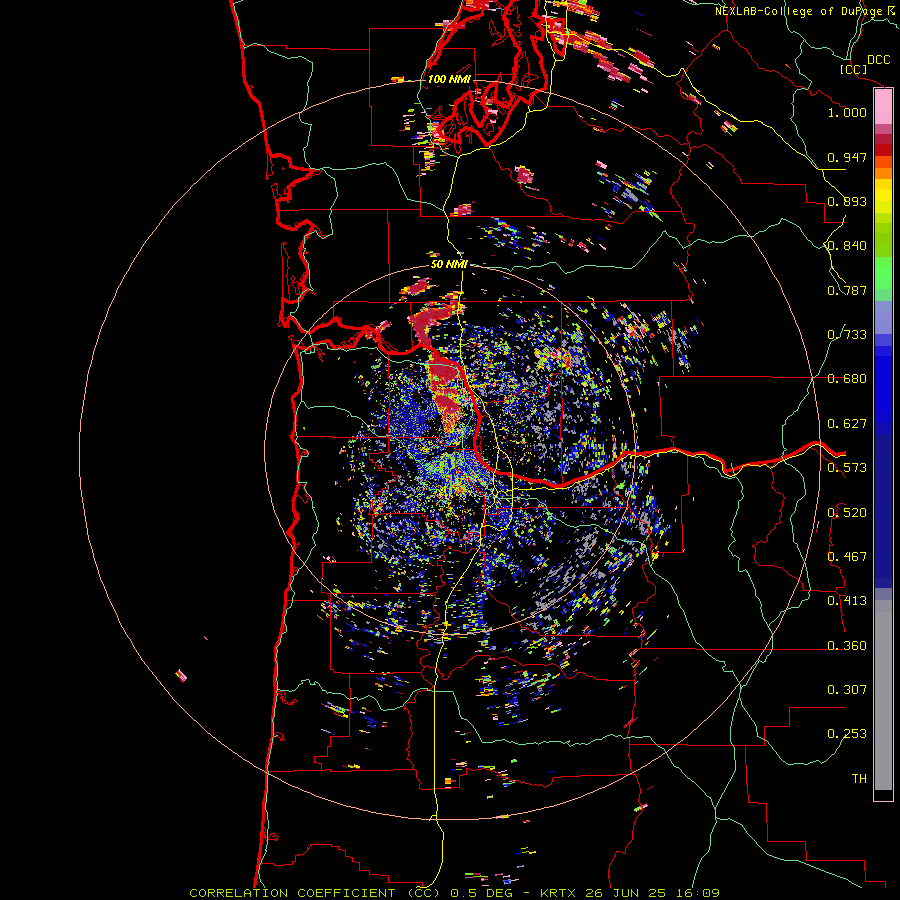The image size is (900, 900).
Task: Select the 0.627 scale value
Action: click(x=847, y=424)
